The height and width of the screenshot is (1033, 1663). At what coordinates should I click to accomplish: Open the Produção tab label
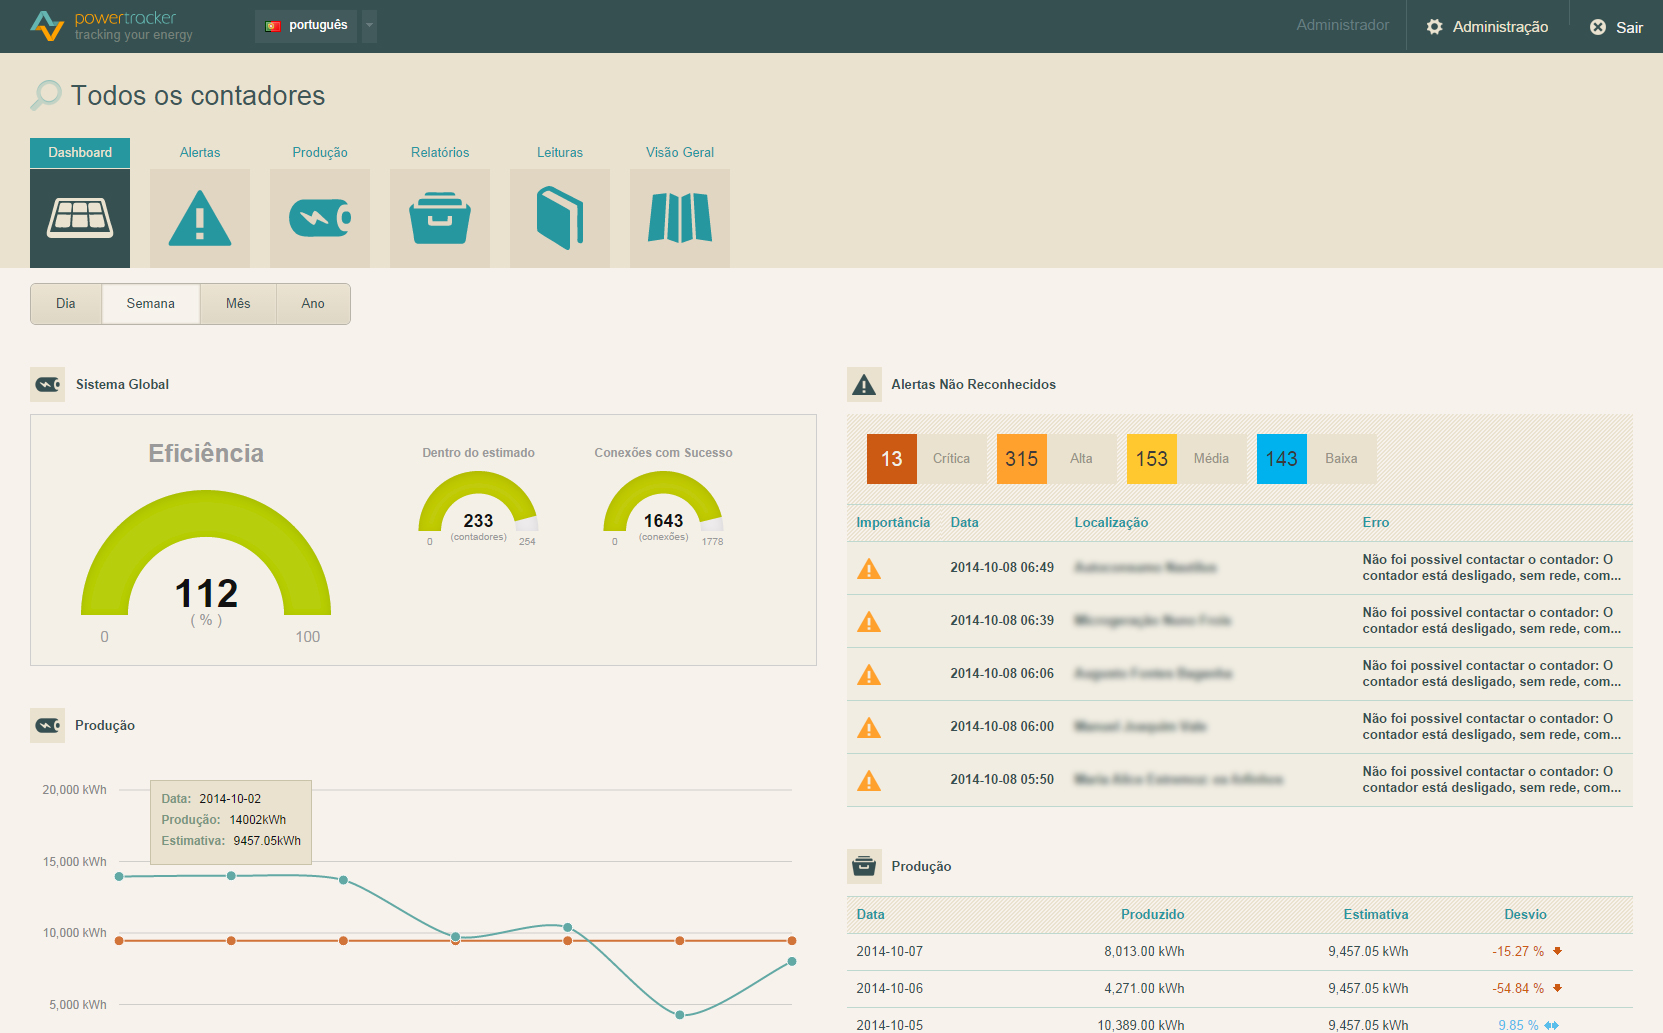tap(320, 153)
